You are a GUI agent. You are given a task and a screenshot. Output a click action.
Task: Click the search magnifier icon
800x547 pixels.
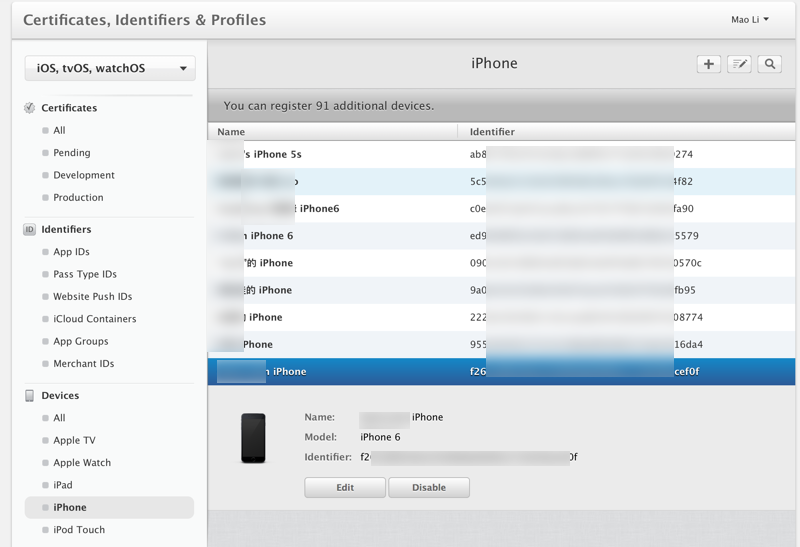[770, 64]
